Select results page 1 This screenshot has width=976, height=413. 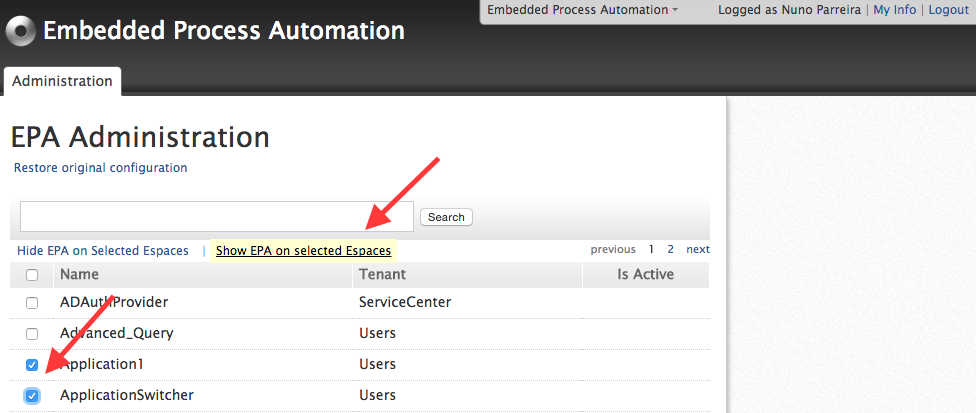click(651, 249)
